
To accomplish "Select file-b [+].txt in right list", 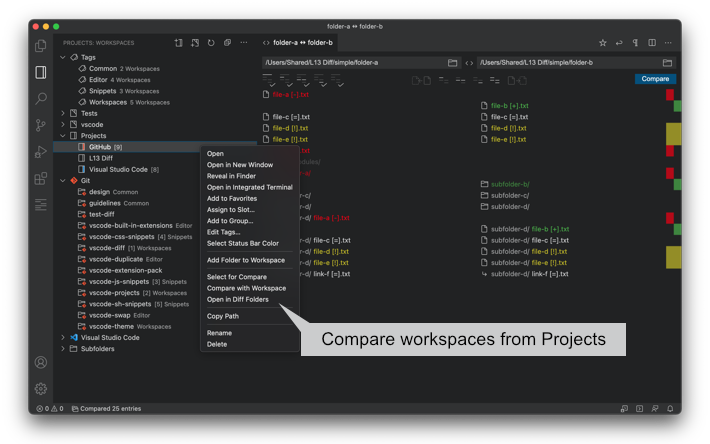I will coord(509,106).
